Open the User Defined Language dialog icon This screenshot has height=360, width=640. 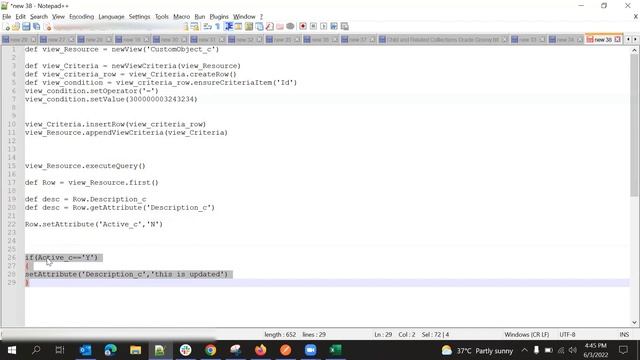coord(238,27)
